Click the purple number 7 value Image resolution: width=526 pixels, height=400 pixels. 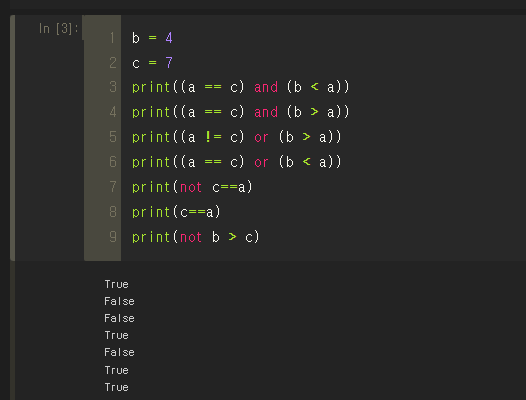tap(169, 63)
